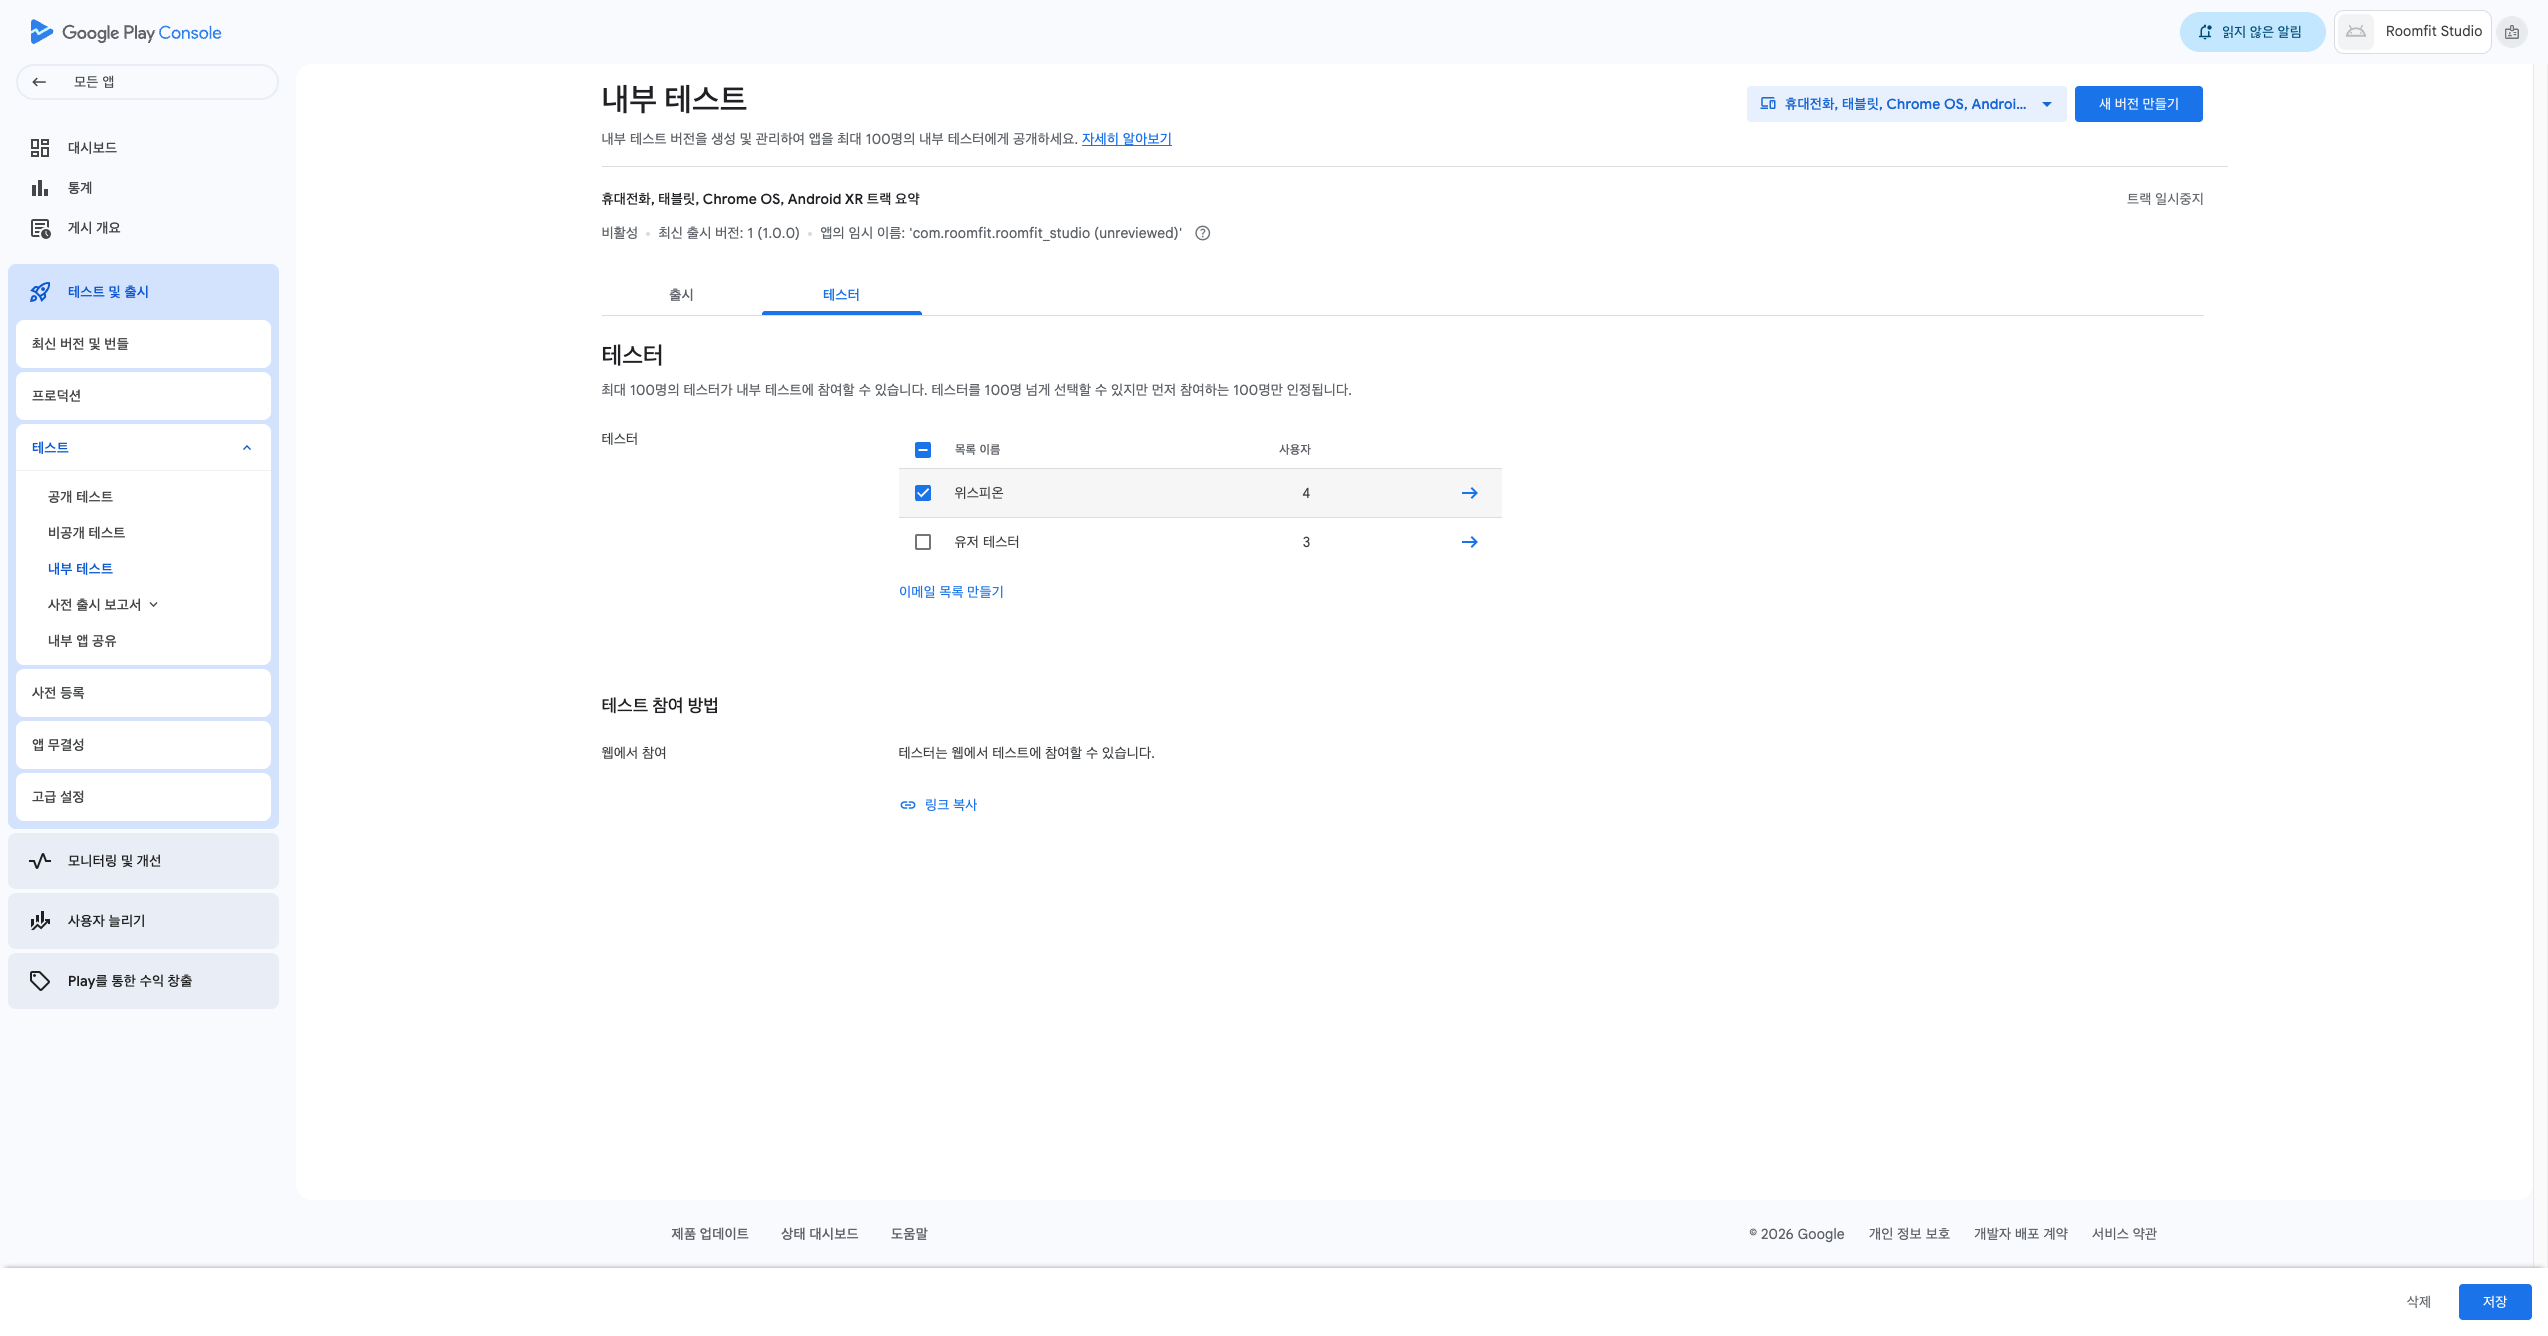2548x1336 pixels.
Task: Click the 새 버전 만들기 button
Action: click(x=2138, y=104)
